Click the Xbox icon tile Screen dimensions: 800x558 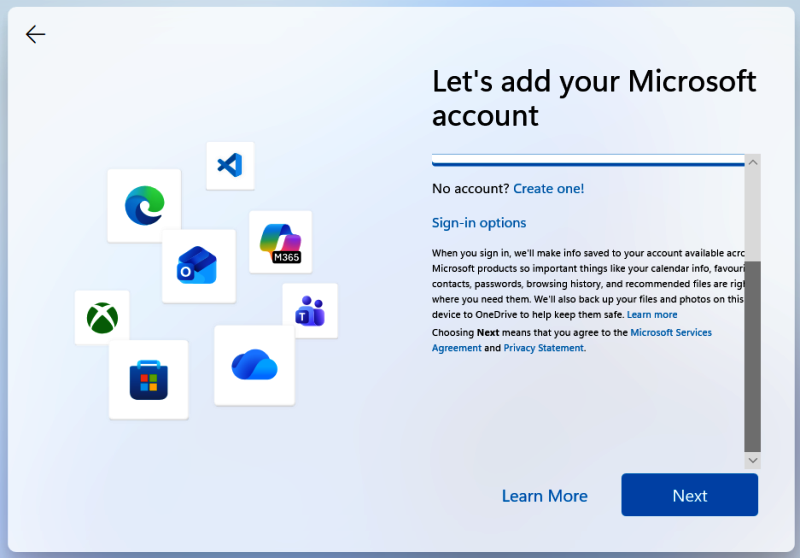tap(102, 318)
